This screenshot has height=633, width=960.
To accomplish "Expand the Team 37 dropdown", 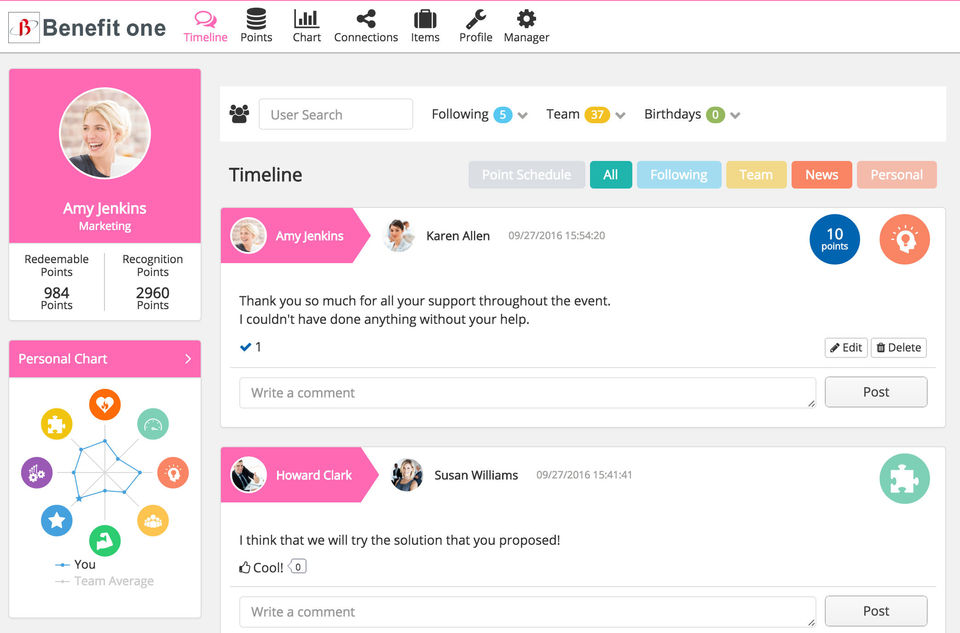I will (620, 115).
